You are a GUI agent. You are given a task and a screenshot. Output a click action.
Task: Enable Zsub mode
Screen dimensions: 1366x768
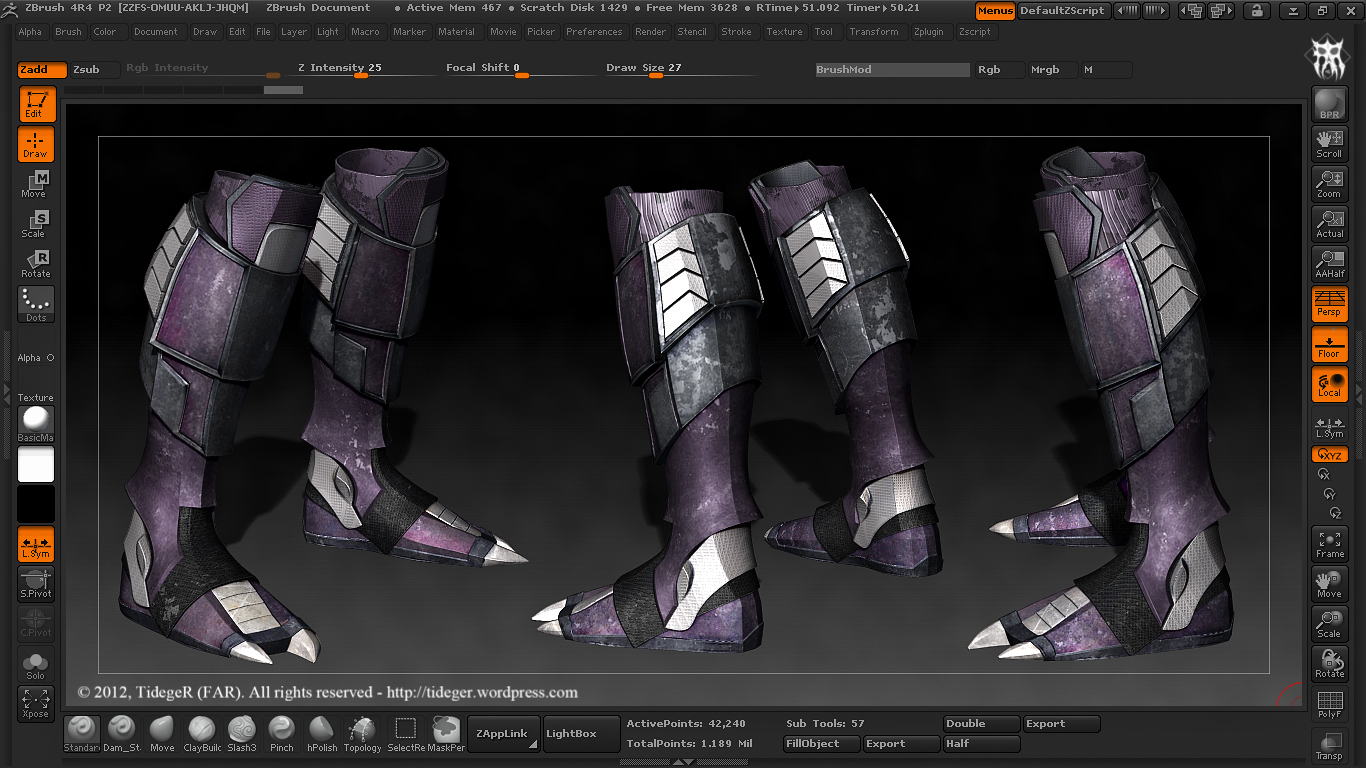pos(93,70)
